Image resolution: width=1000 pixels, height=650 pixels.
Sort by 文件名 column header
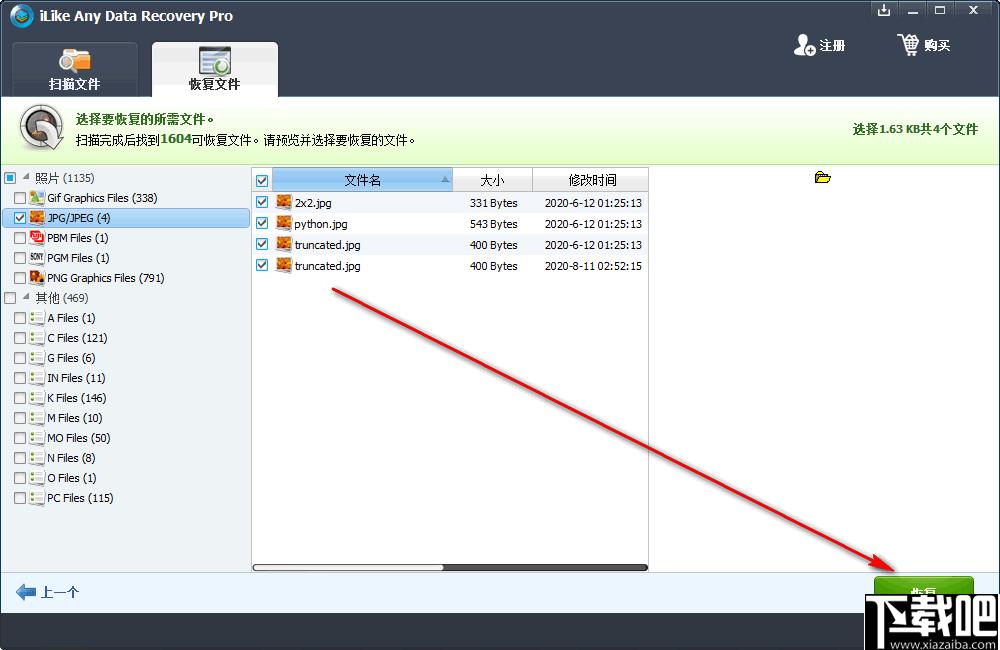362,180
